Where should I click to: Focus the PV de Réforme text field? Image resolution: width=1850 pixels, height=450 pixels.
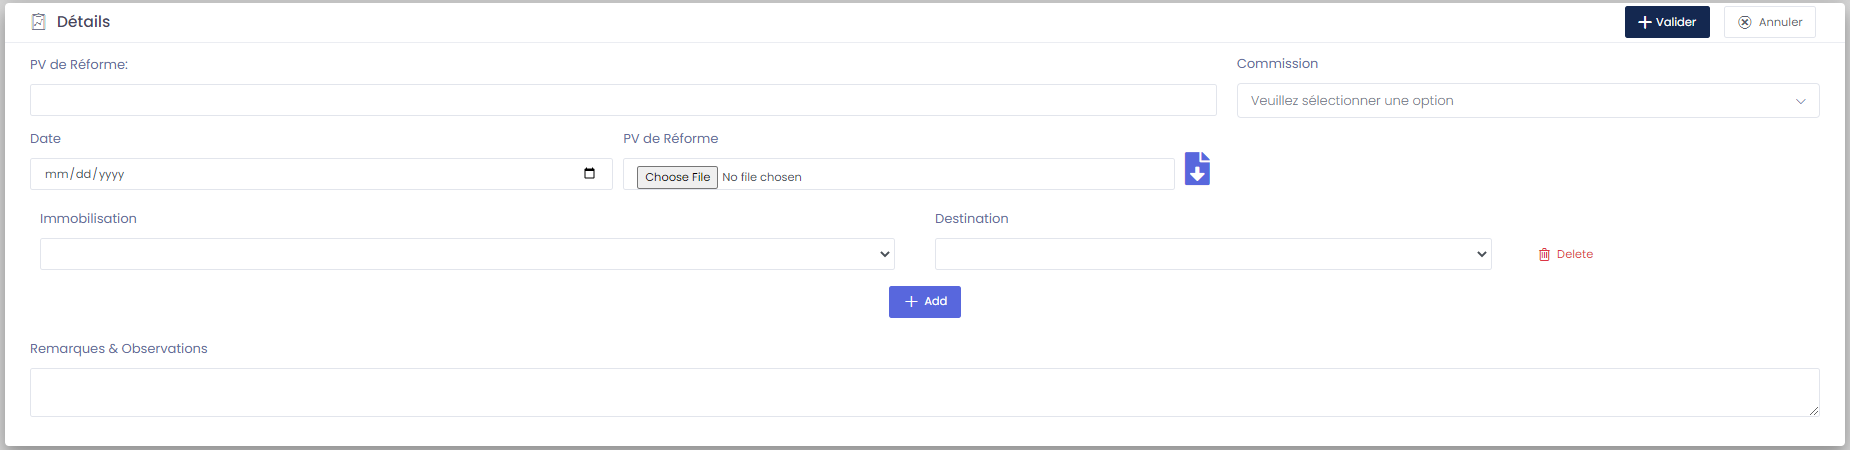coord(623,100)
